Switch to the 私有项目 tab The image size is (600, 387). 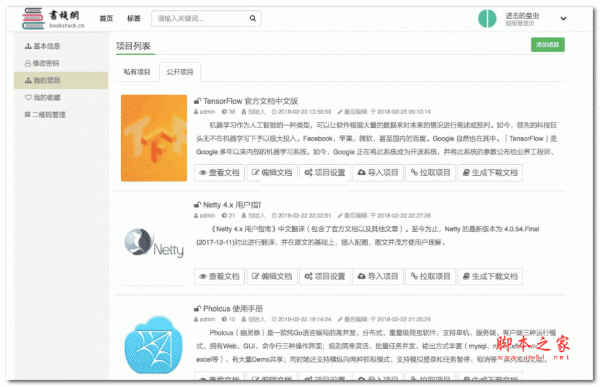(x=137, y=72)
